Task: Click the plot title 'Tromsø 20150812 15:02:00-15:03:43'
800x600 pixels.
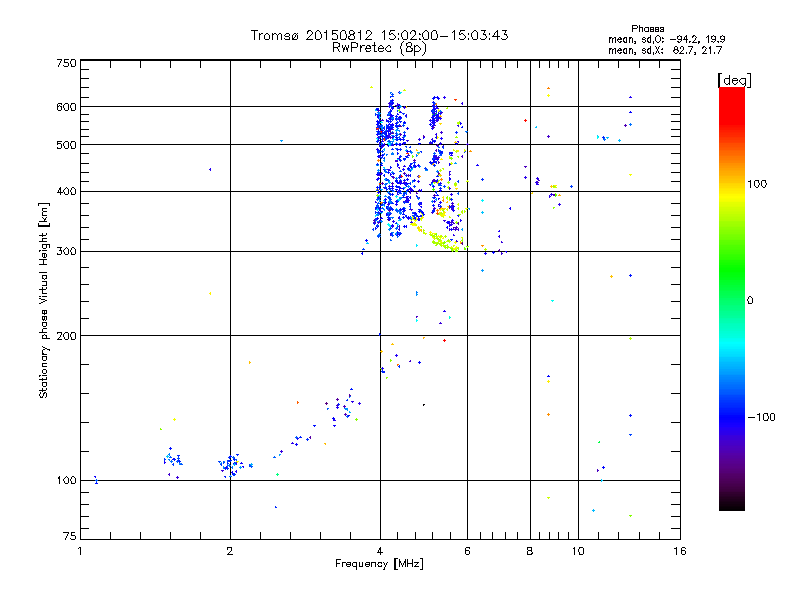Action: [x=379, y=35]
